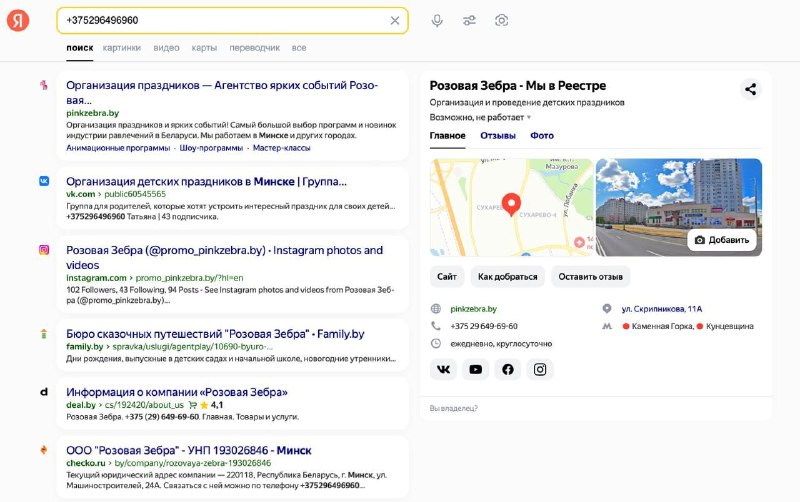Open the Facebook social button in the card
This screenshot has height=502, width=800.
tap(508, 369)
